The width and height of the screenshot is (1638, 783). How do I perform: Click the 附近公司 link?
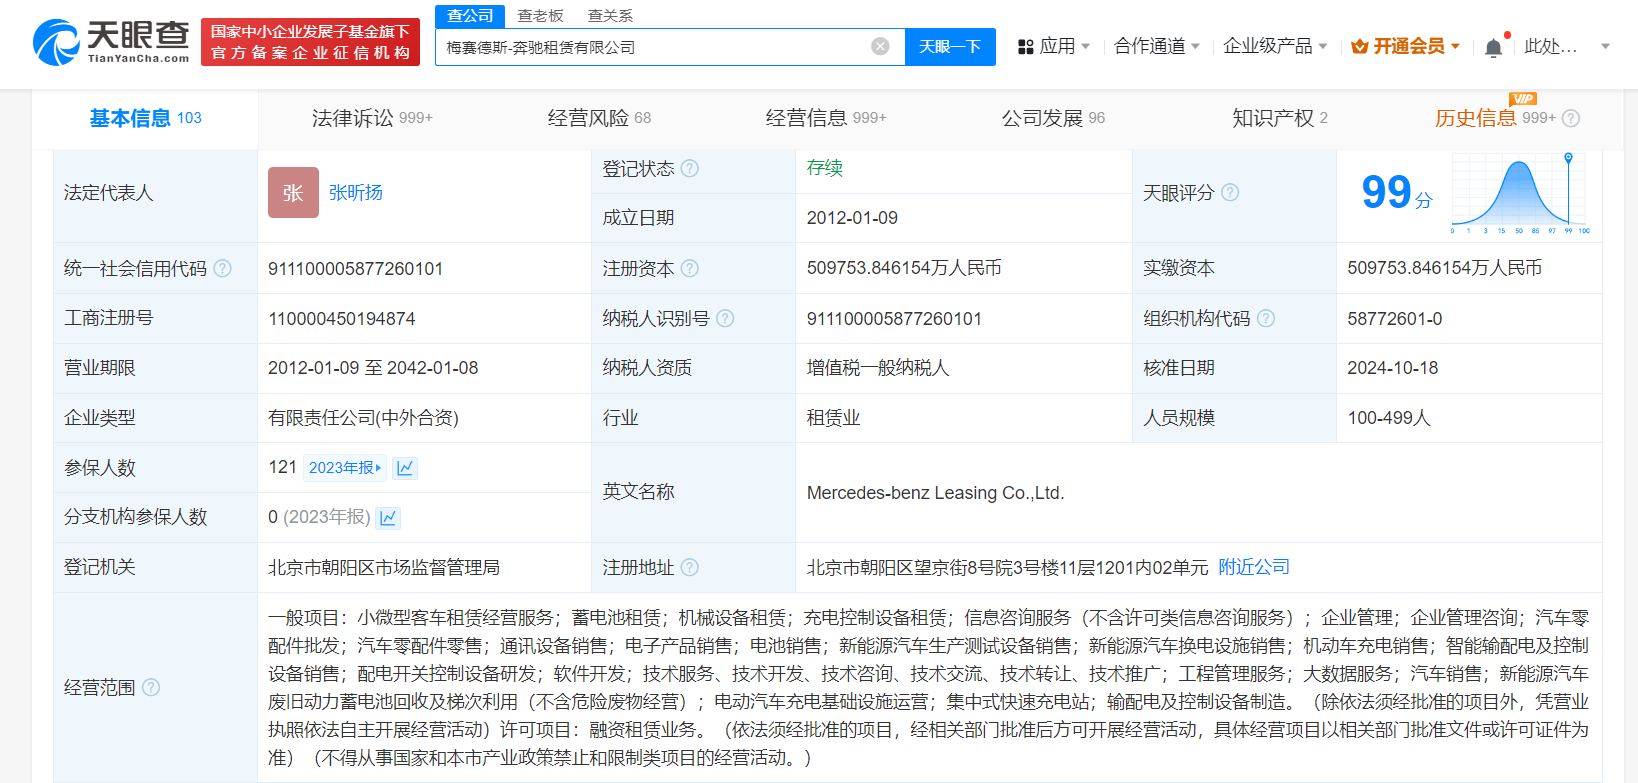pos(1254,567)
